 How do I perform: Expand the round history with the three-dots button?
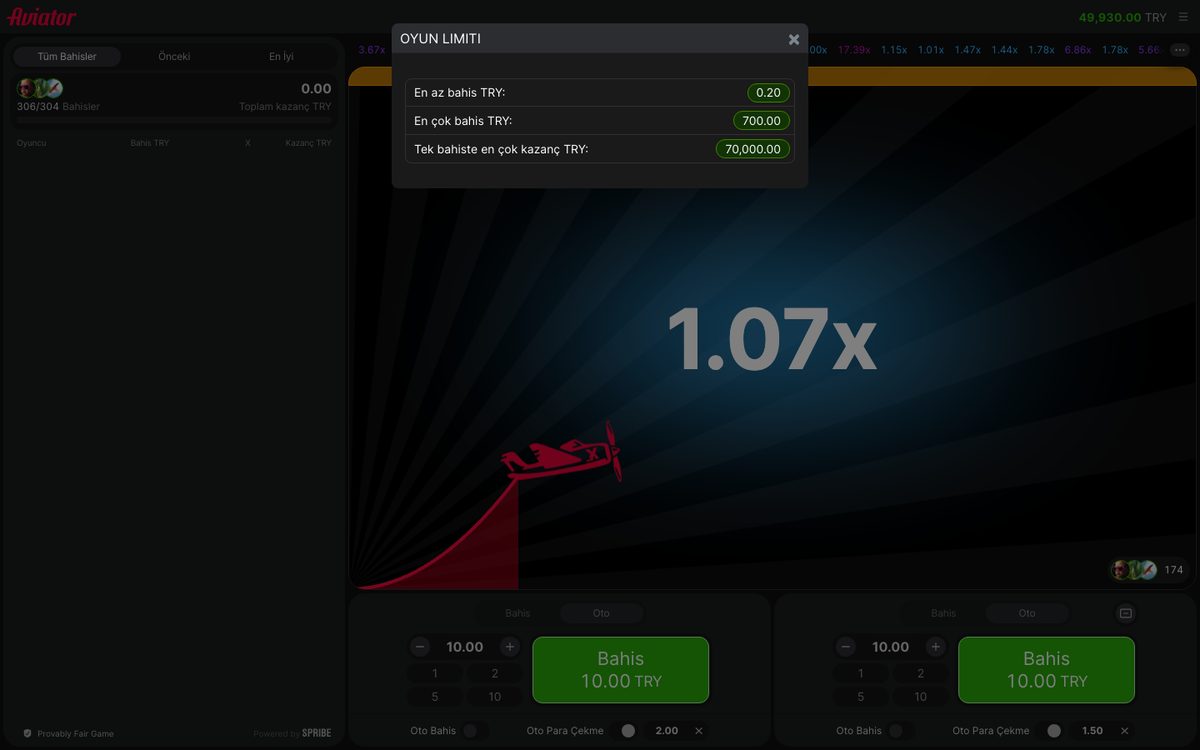click(1179, 50)
